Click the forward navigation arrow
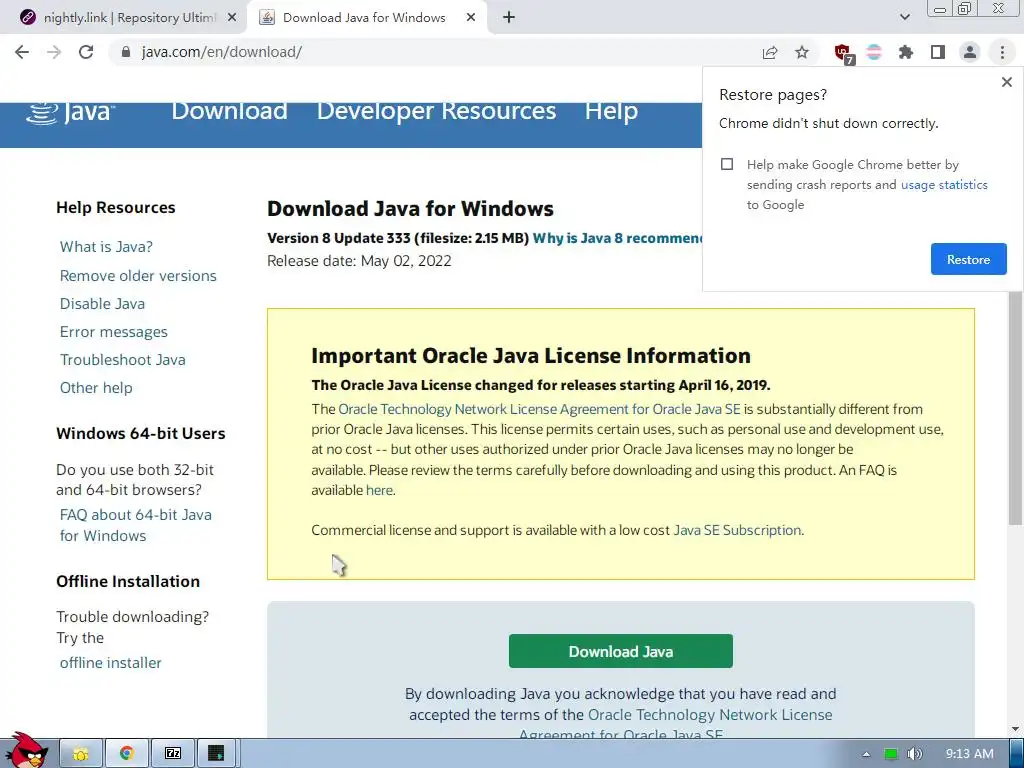The image size is (1024, 768). [x=54, y=52]
